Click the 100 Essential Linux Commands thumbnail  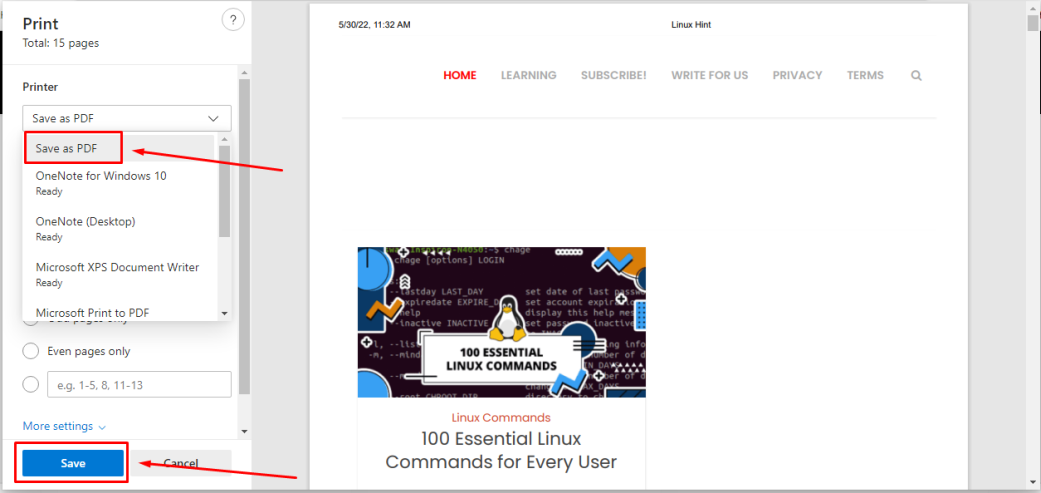pyautogui.click(x=501, y=322)
